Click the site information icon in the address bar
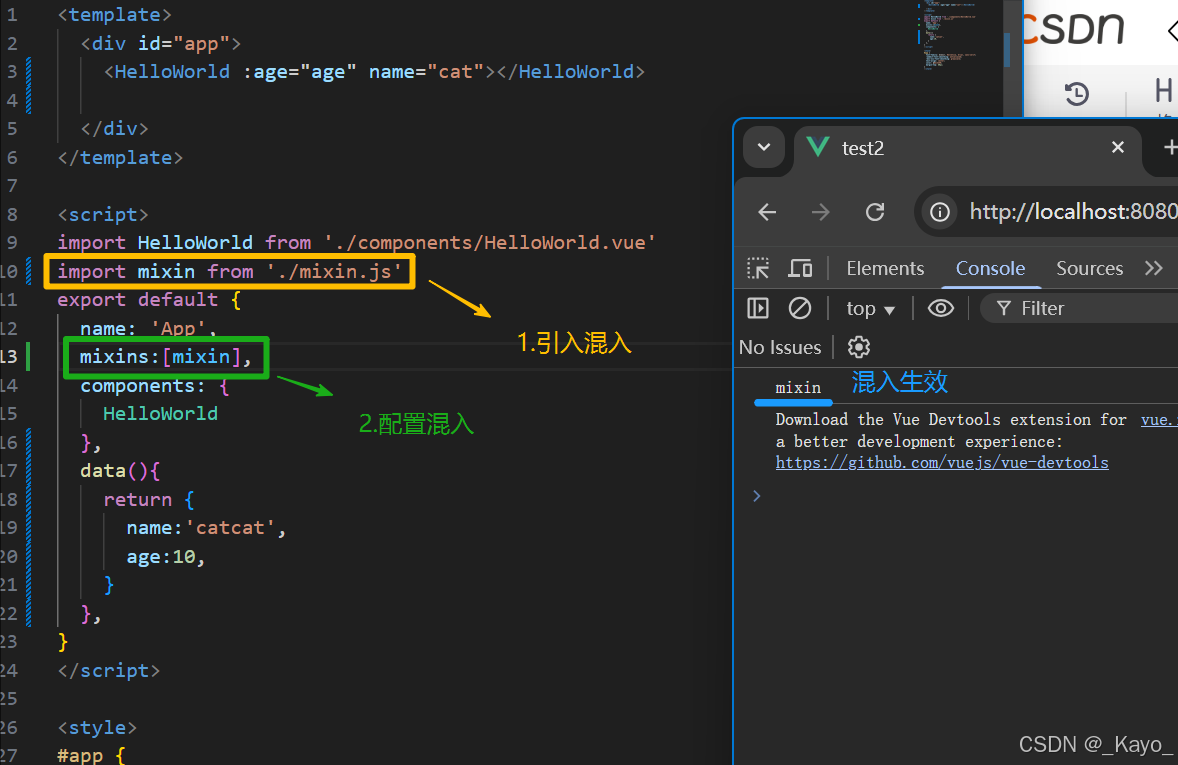The height and width of the screenshot is (765, 1178). point(938,211)
